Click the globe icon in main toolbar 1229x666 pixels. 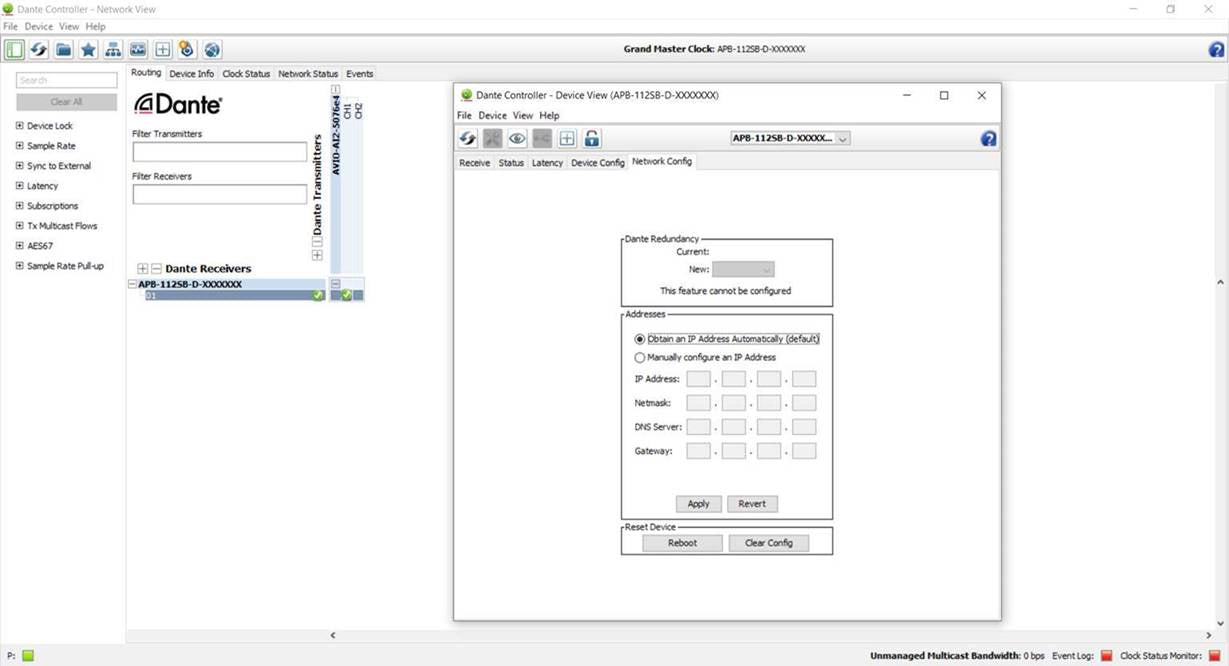tap(212, 50)
